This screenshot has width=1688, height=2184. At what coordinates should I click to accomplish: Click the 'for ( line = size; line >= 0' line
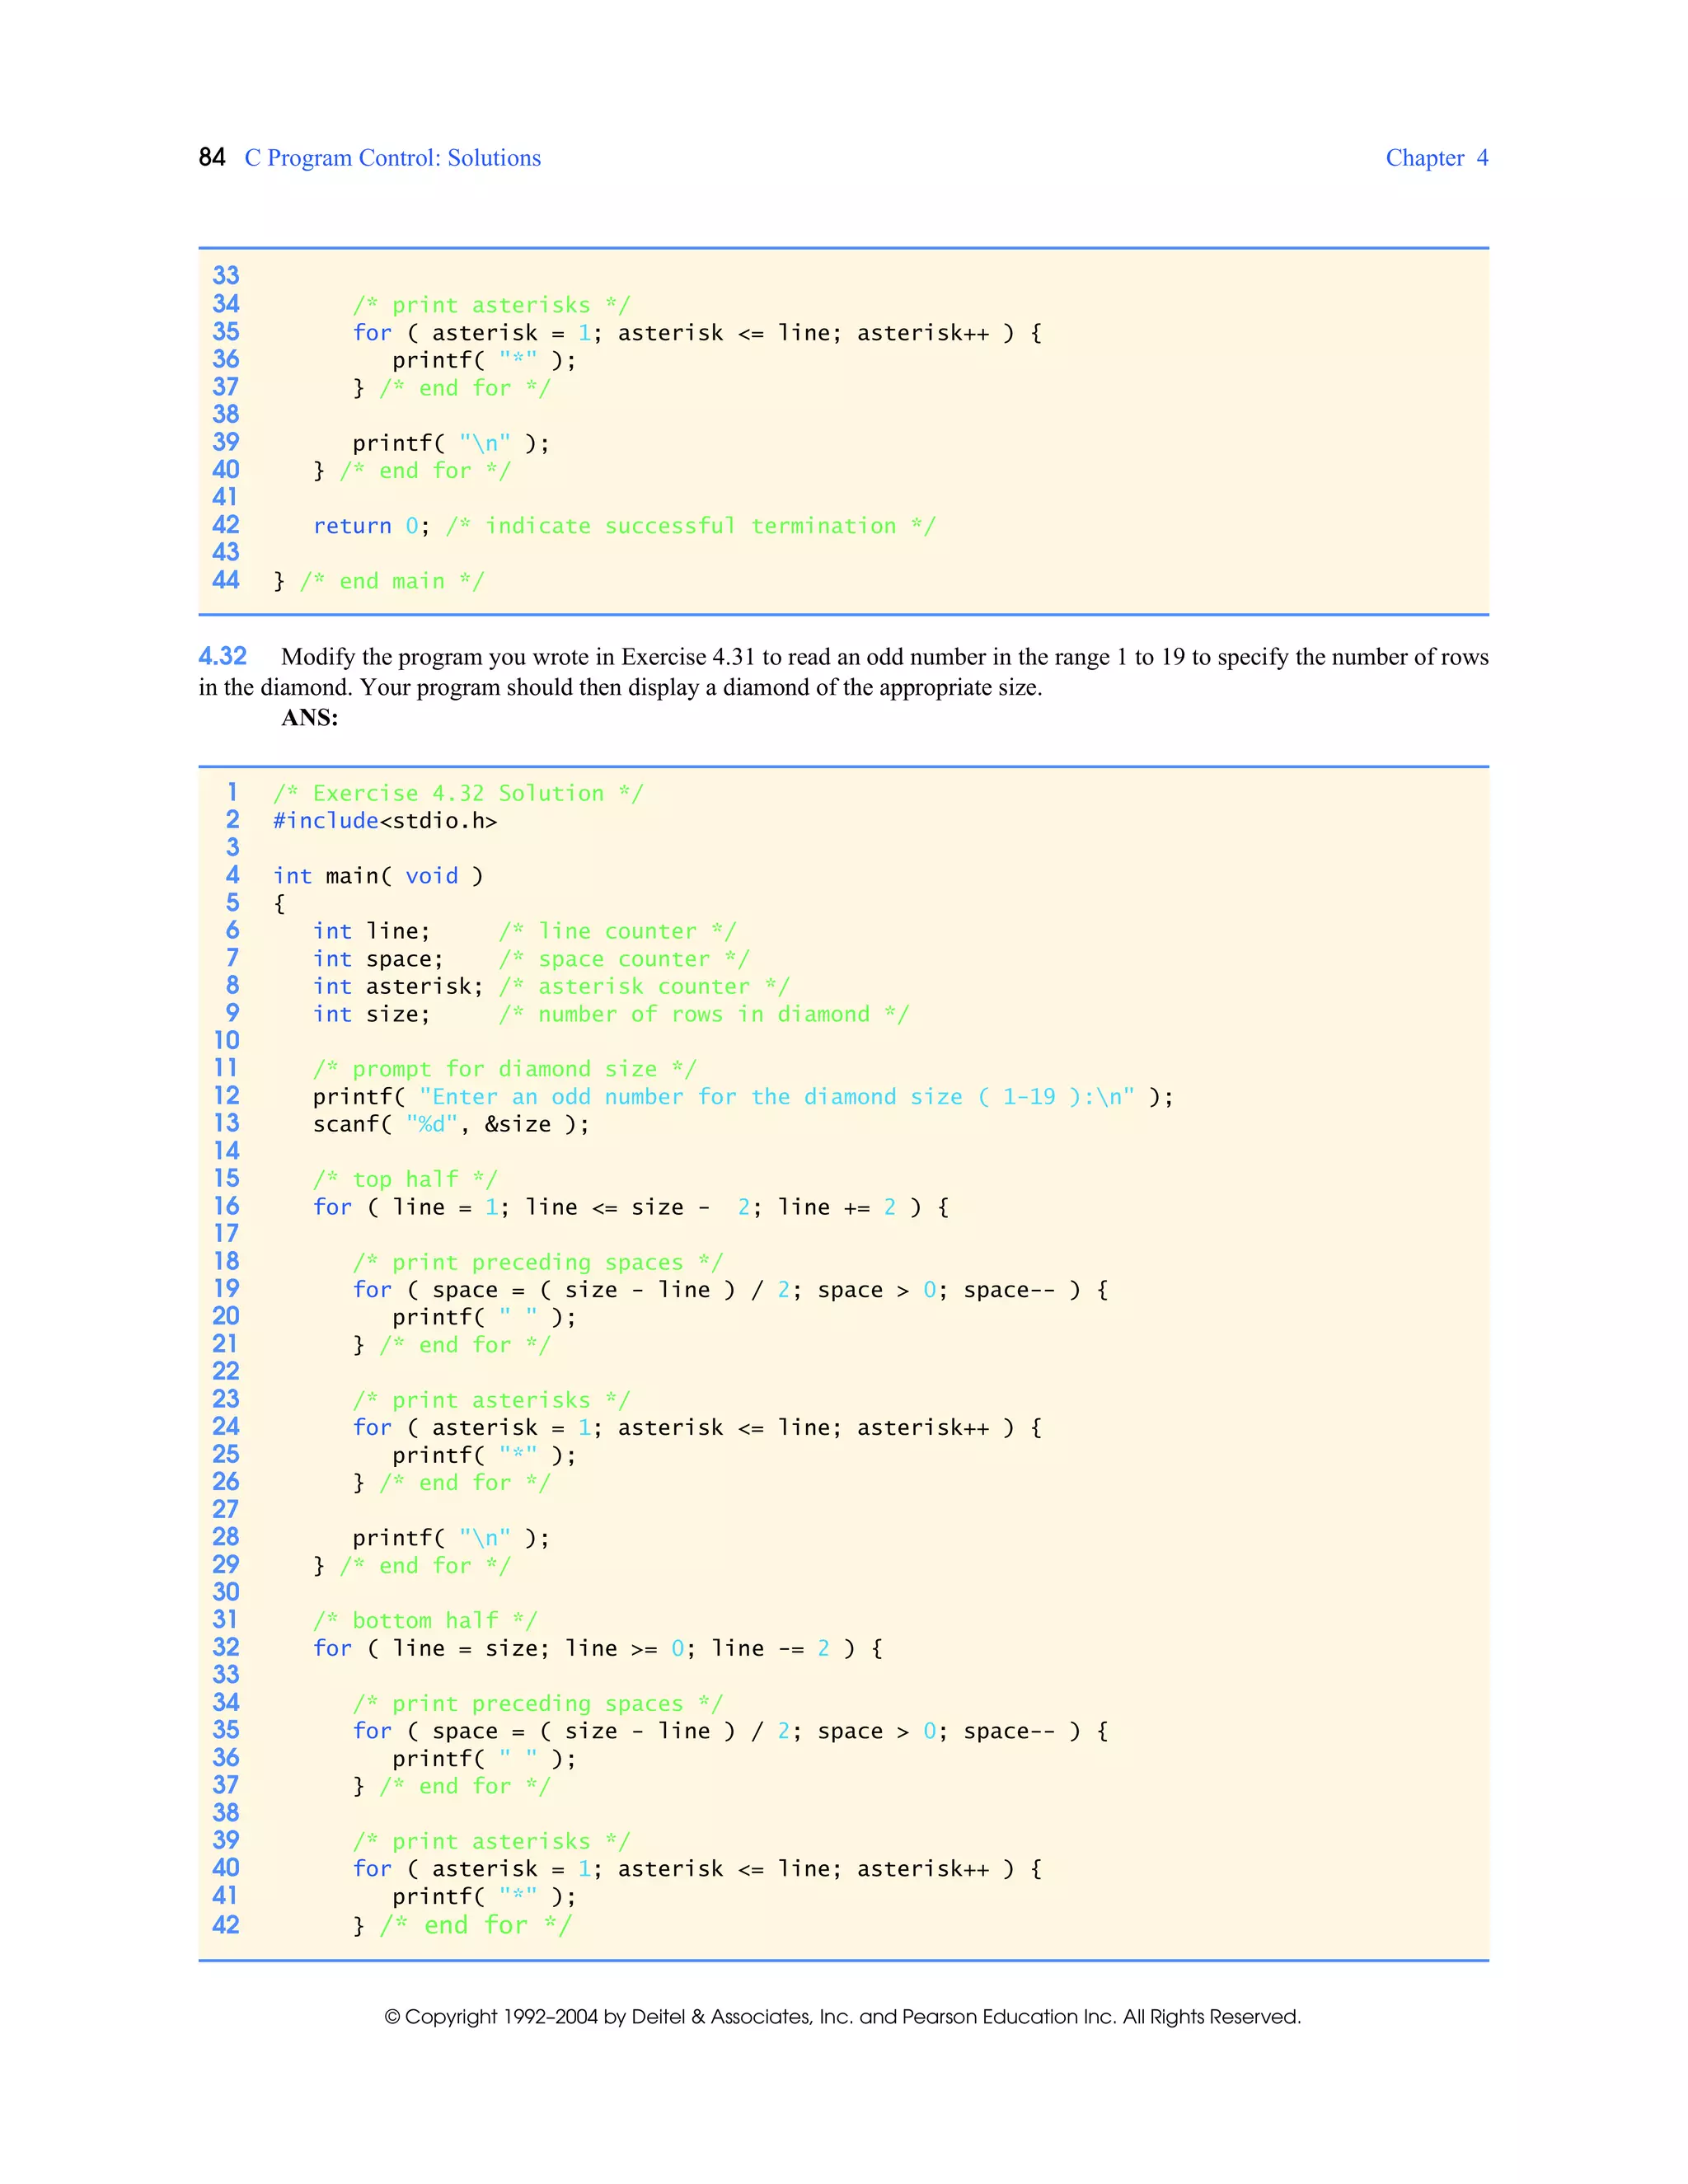pos(598,1649)
